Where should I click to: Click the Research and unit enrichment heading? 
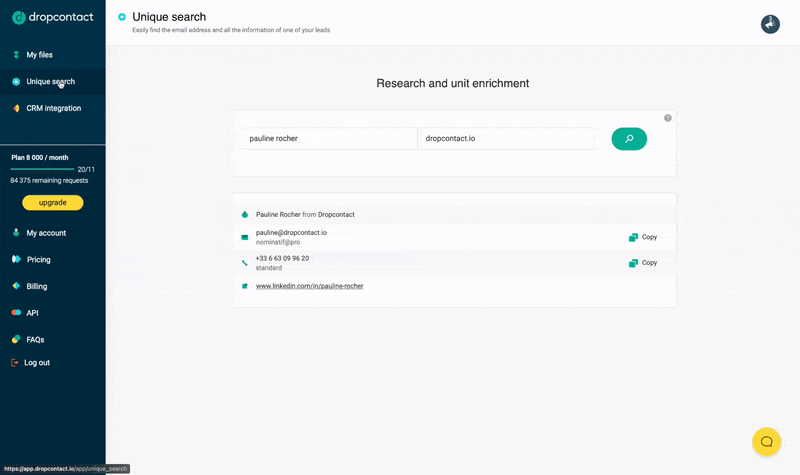point(453,83)
